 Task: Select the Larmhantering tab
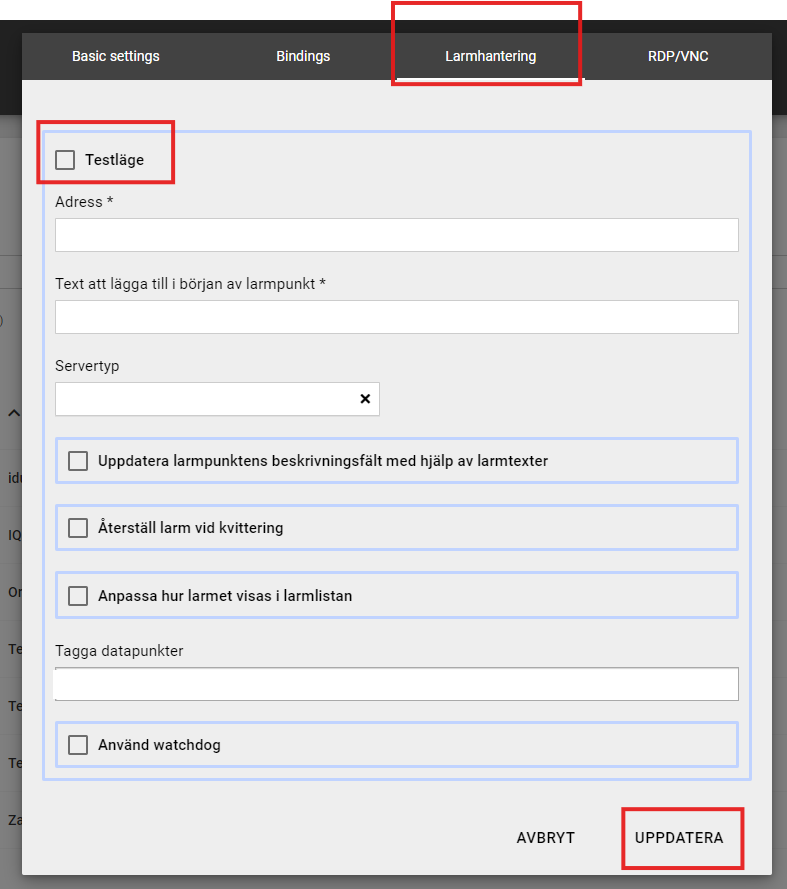[x=490, y=56]
